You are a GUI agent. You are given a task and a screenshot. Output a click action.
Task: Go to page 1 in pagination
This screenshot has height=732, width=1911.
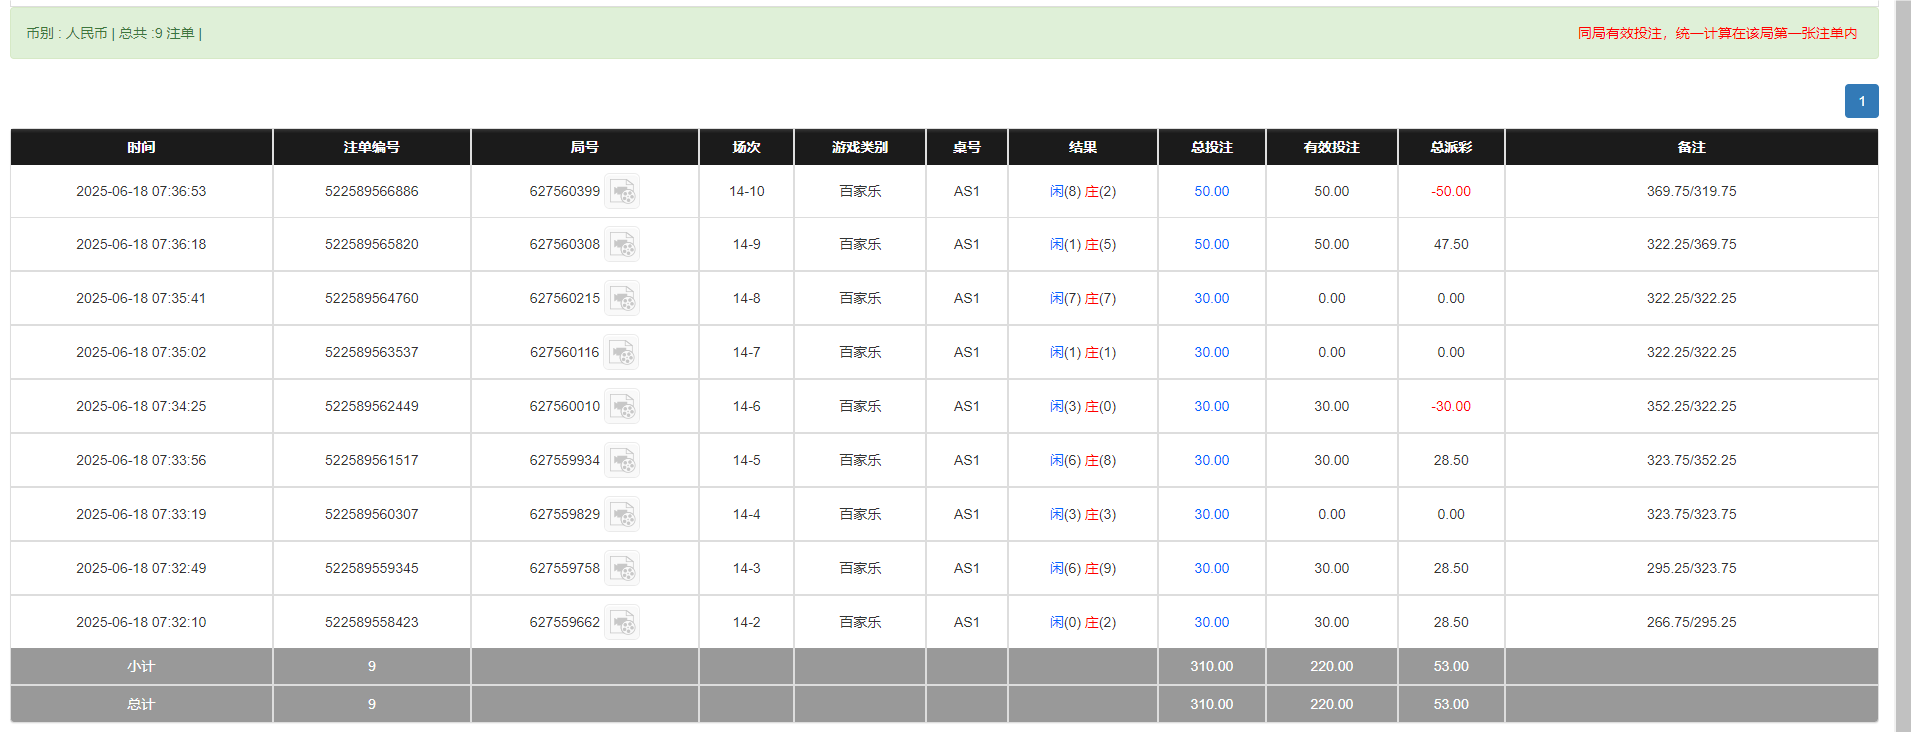(x=1861, y=101)
